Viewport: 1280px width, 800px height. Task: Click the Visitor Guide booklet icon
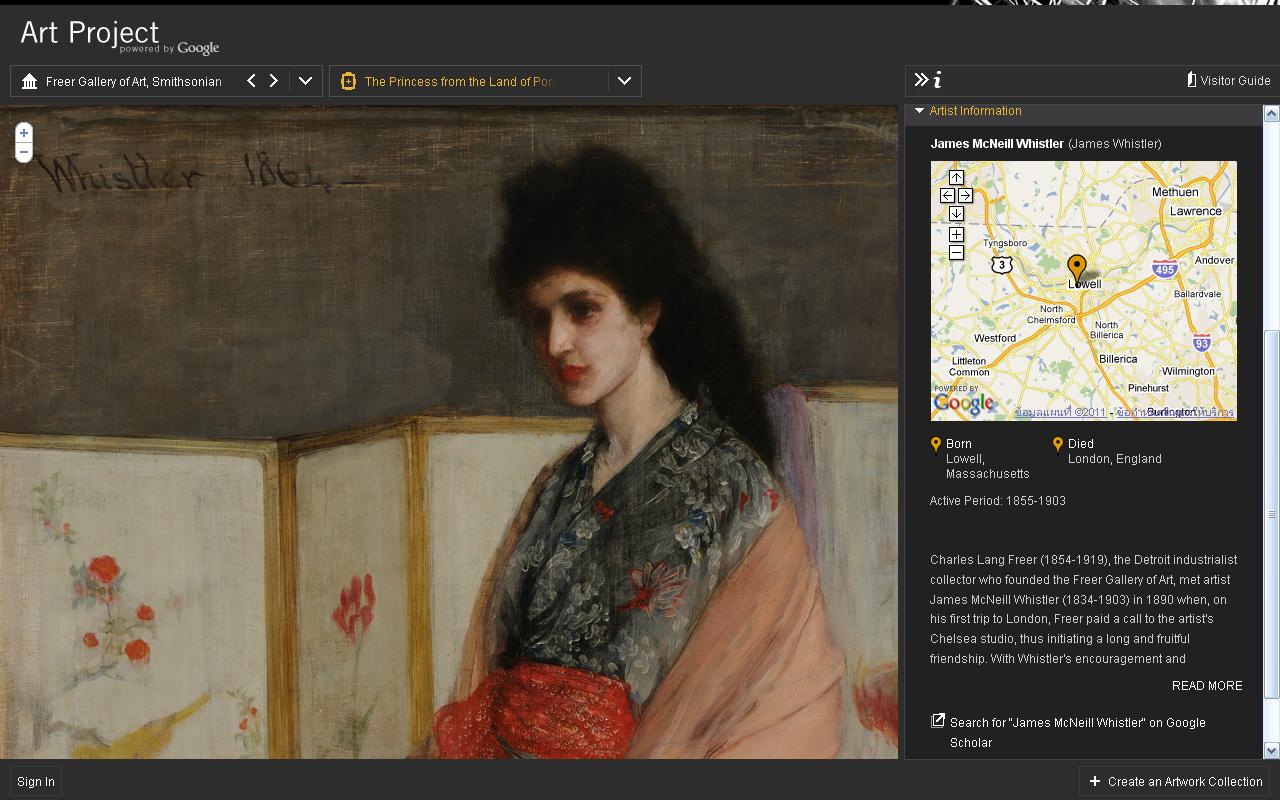[1192, 80]
